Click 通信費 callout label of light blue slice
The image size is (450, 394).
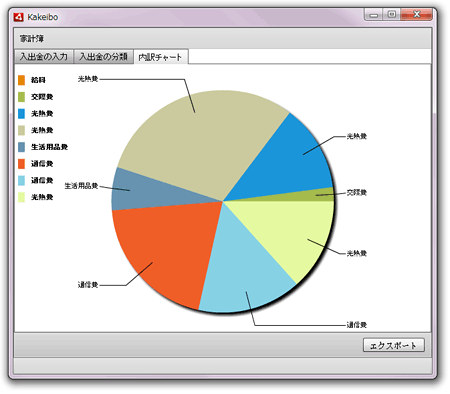(357, 325)
